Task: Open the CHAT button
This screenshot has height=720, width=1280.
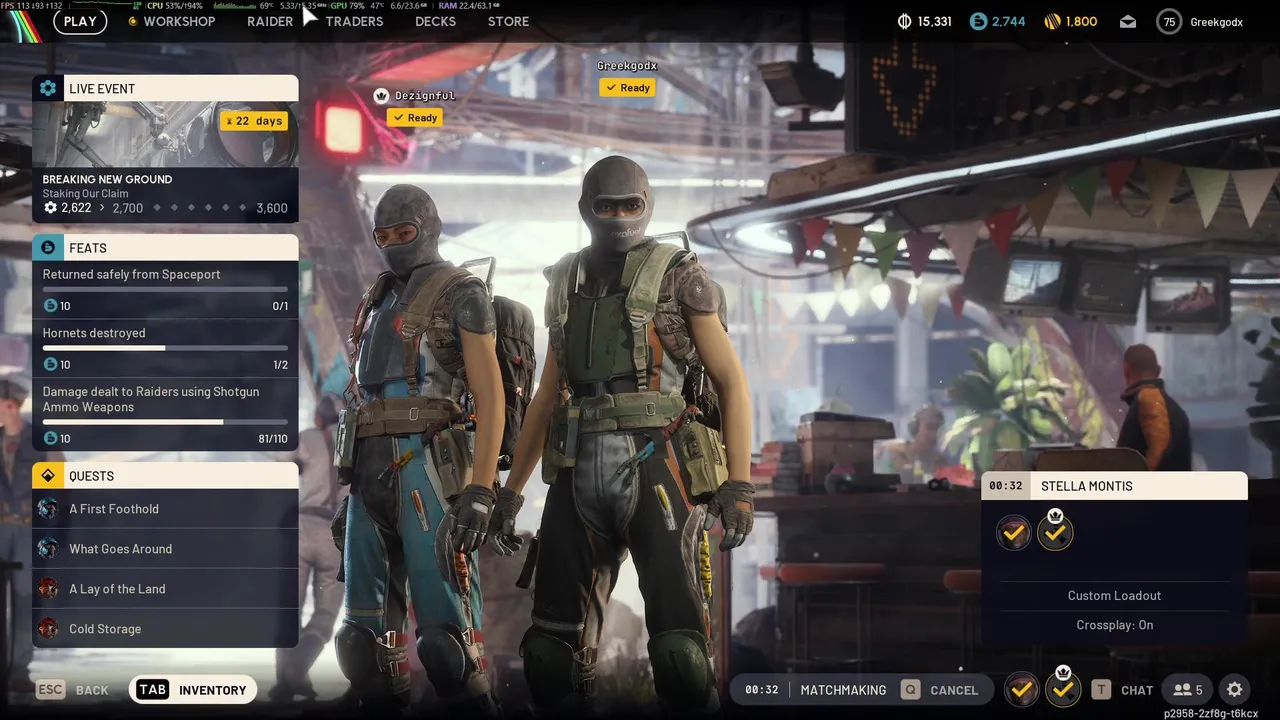Action: (x=1137, y=690)
